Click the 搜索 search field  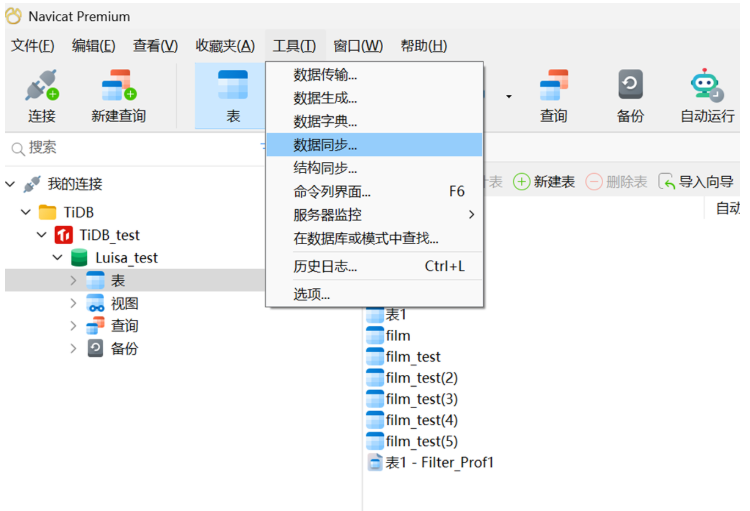130,147
